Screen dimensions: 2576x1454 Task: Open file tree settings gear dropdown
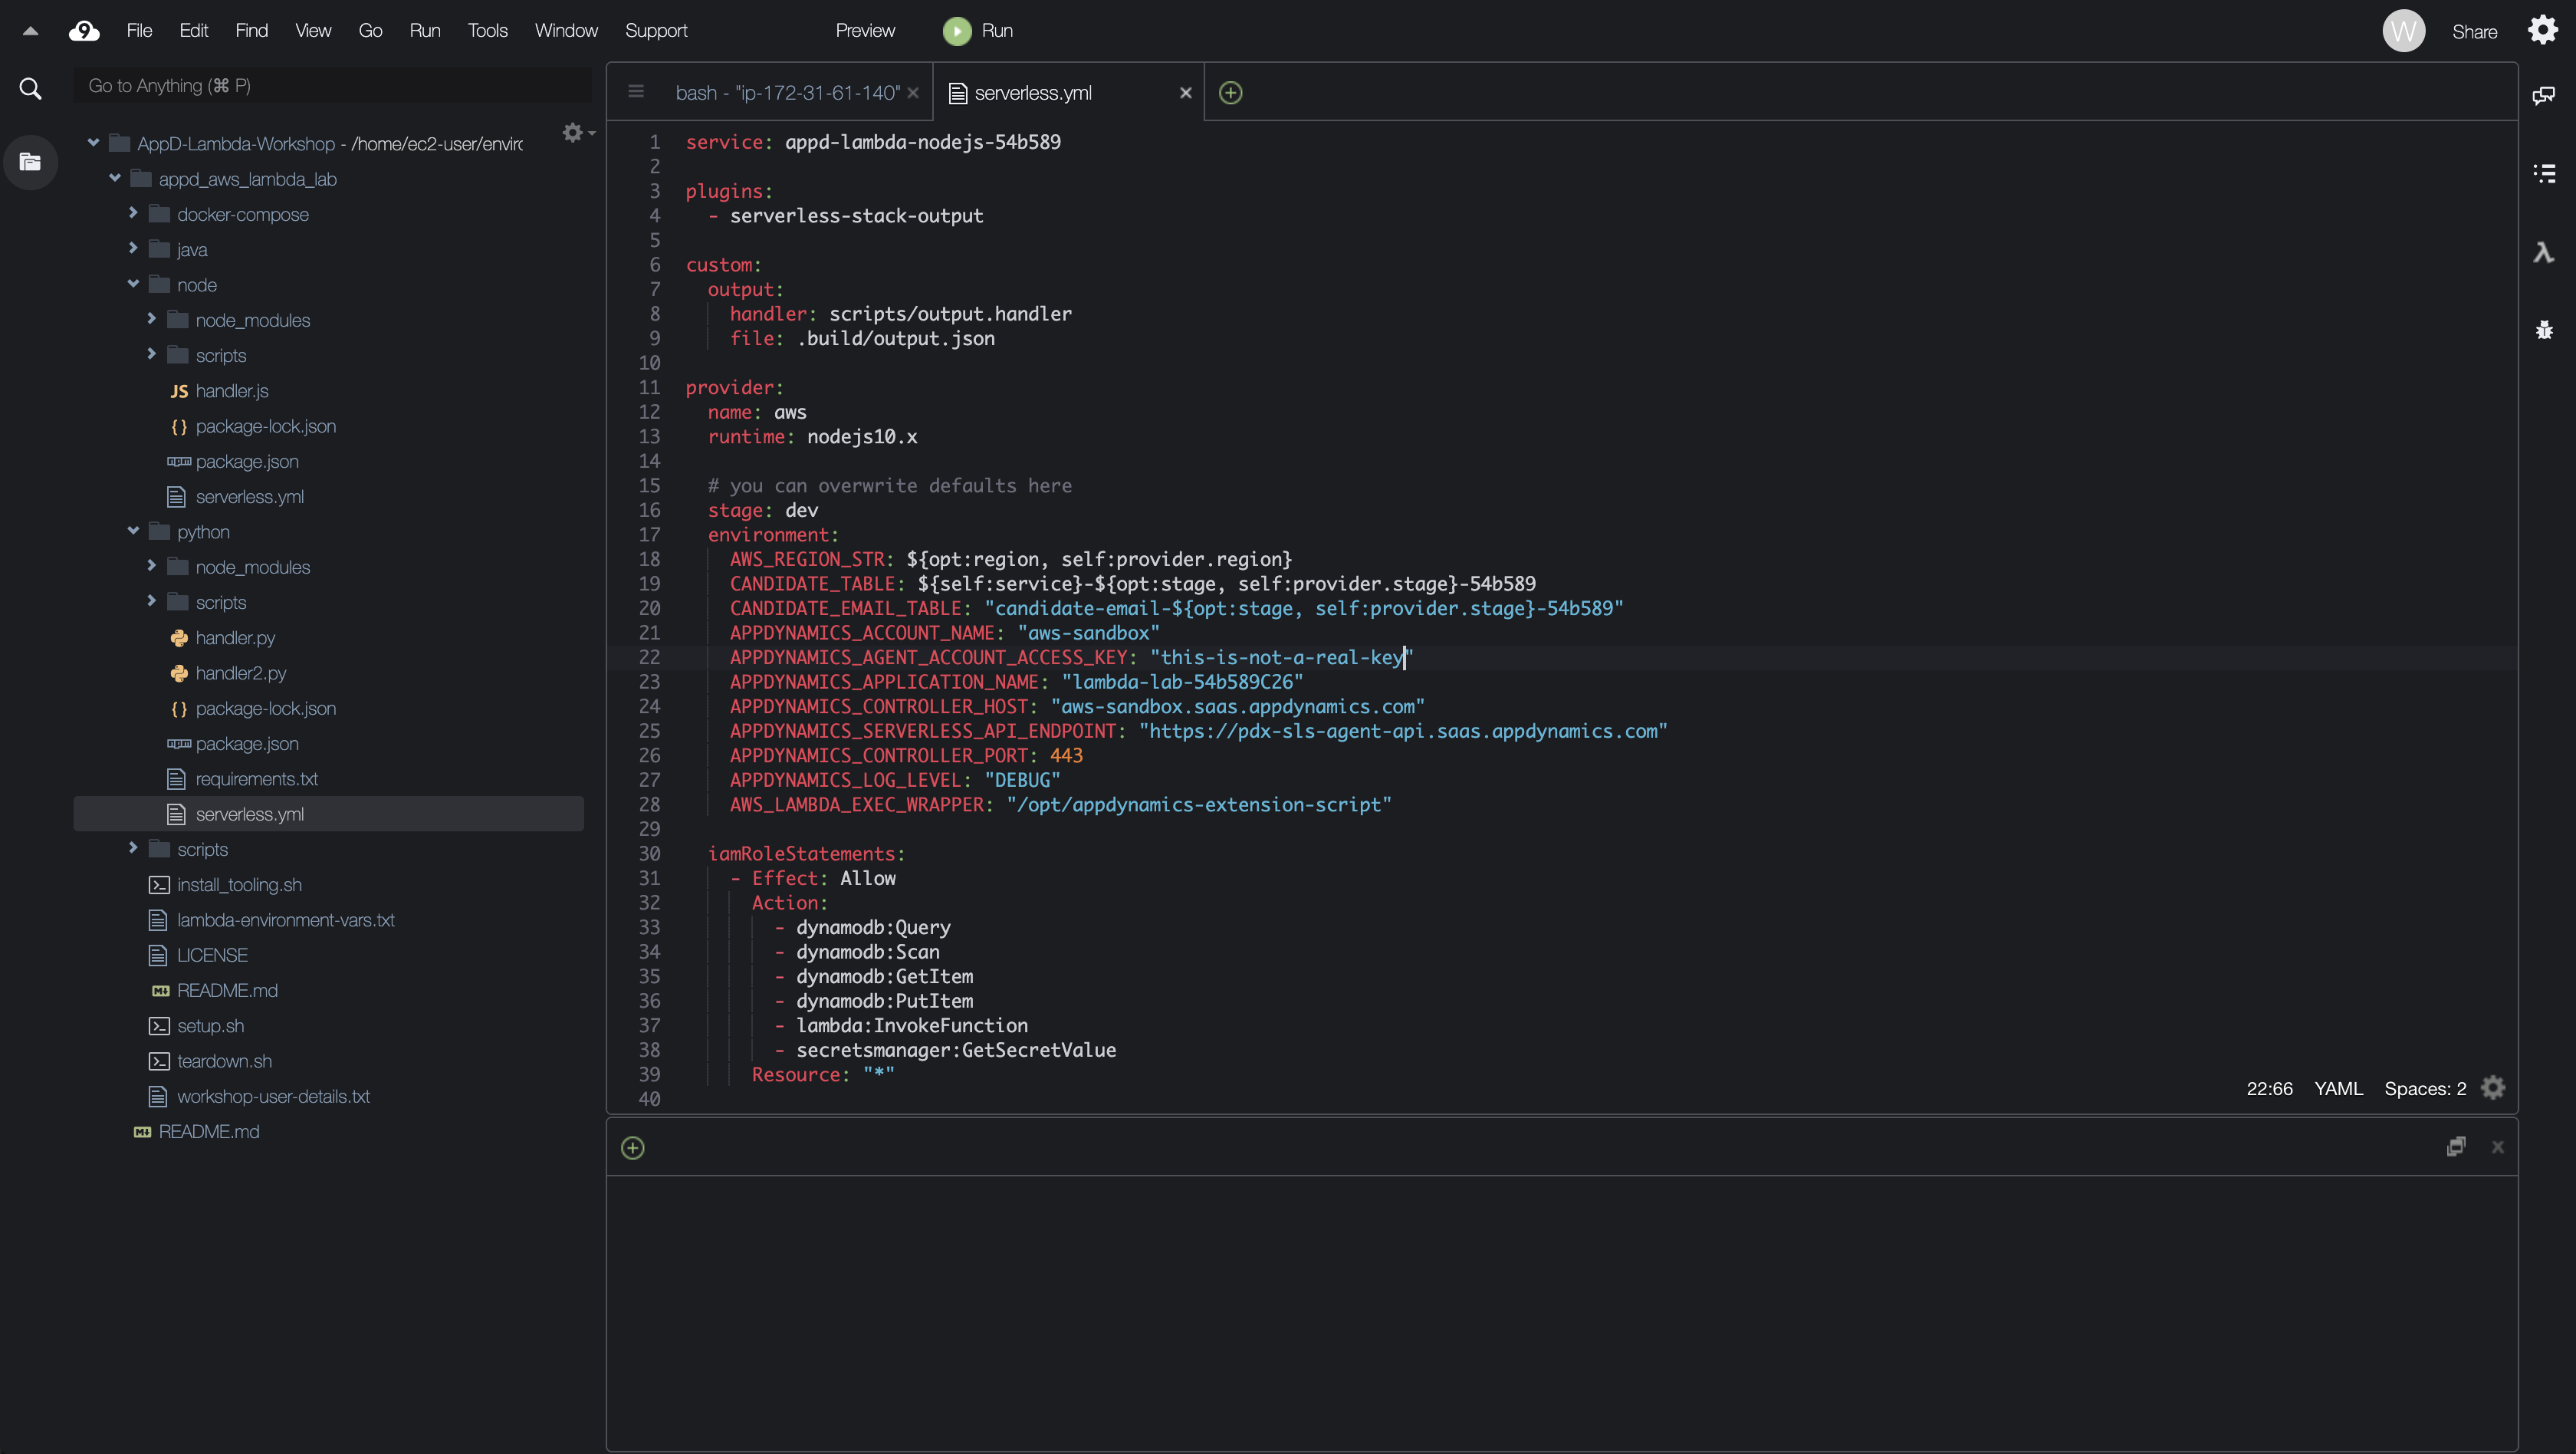pos(577,132)
